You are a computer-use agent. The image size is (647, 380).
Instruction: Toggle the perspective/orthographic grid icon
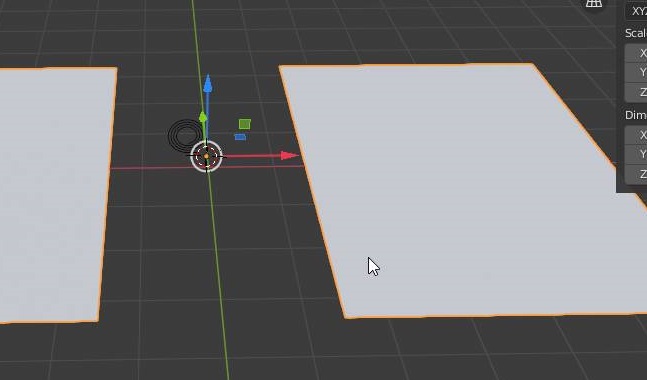pyautogui.click(x=594, y=4)
